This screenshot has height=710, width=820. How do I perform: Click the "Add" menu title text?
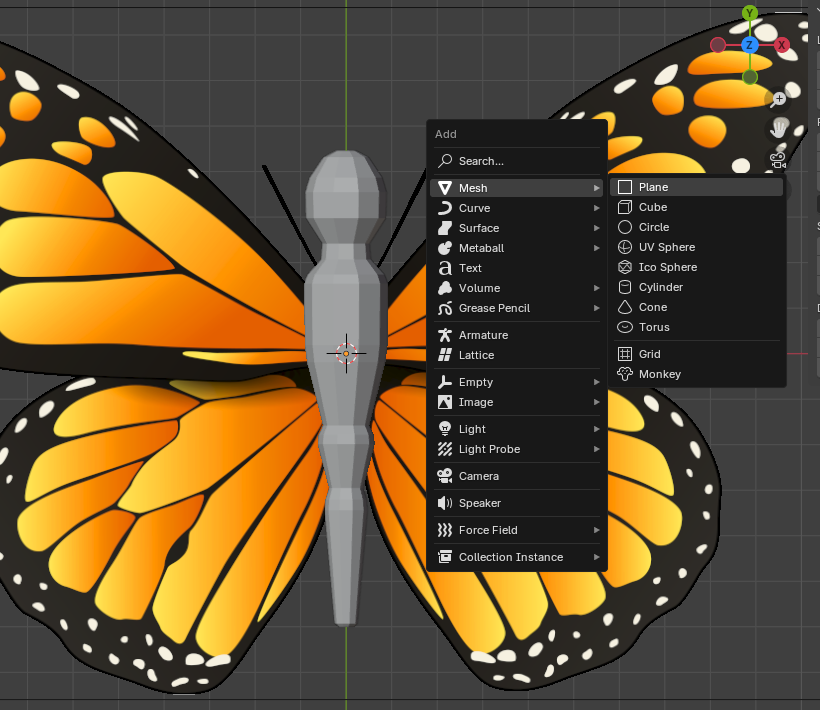(446, 134)
